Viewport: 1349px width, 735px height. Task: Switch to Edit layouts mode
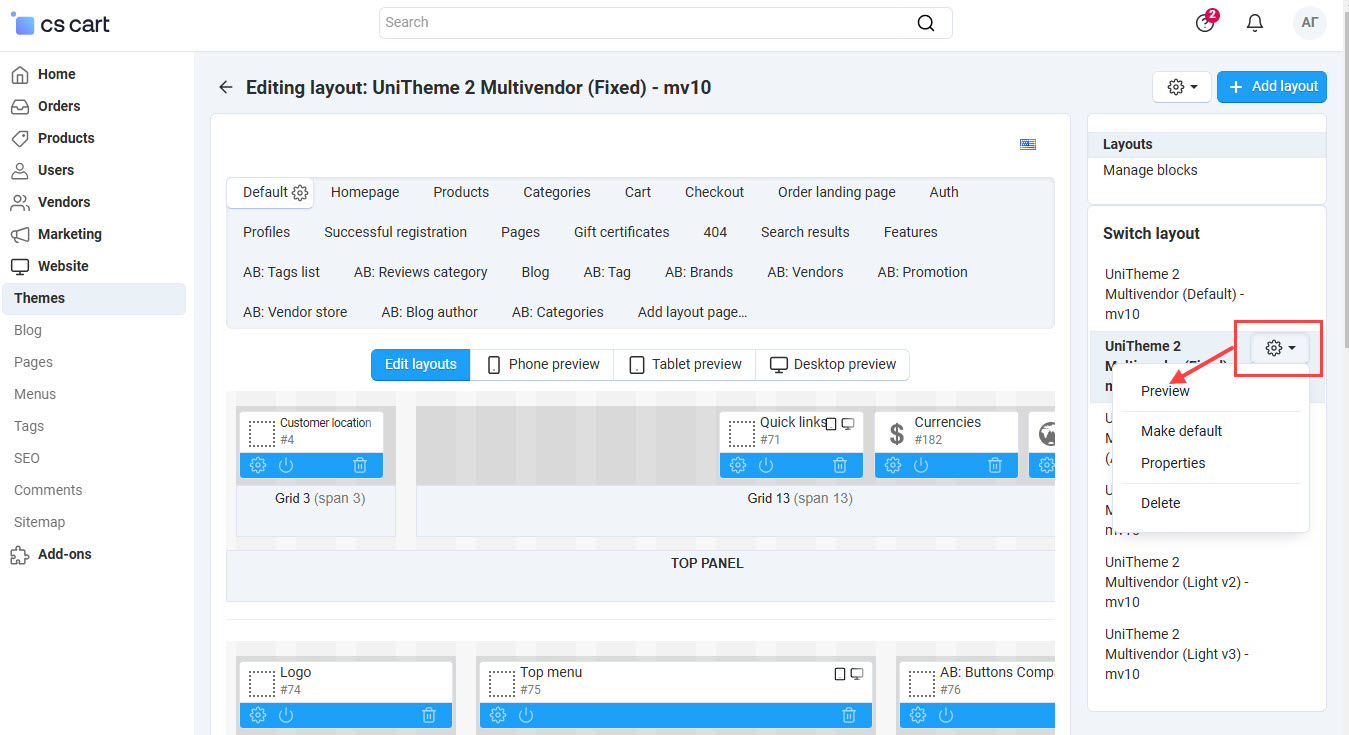pyautogui.click(x=421, y=364)
